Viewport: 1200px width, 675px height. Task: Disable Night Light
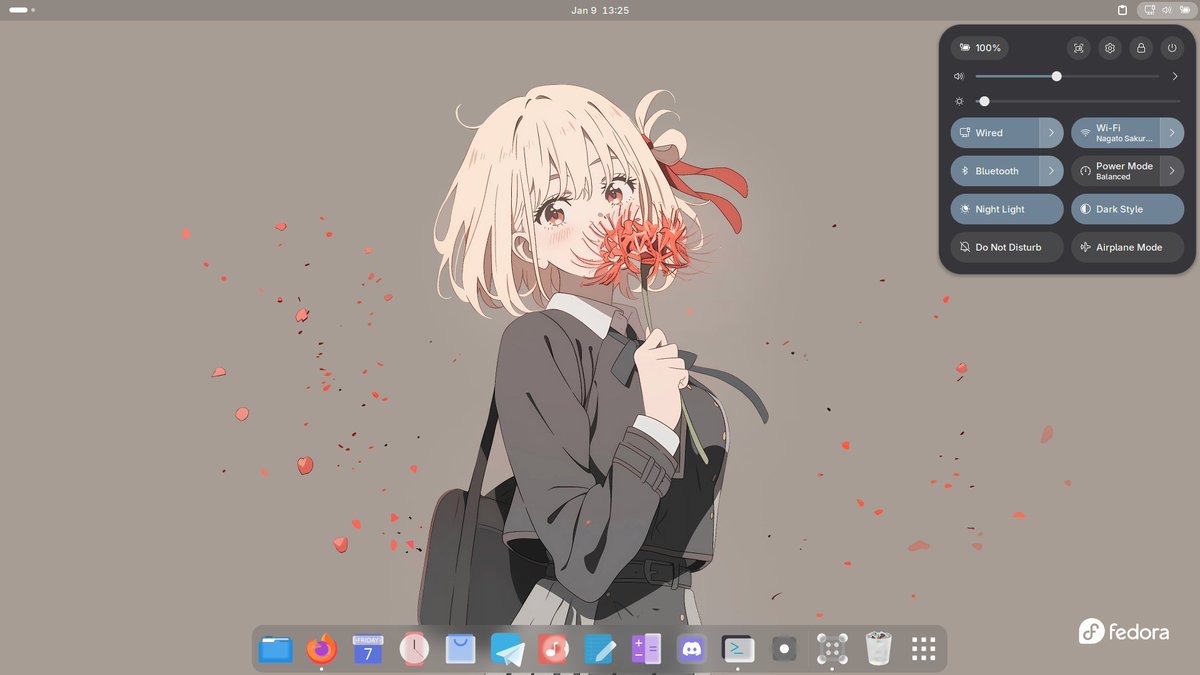[x=1007, y=209]
